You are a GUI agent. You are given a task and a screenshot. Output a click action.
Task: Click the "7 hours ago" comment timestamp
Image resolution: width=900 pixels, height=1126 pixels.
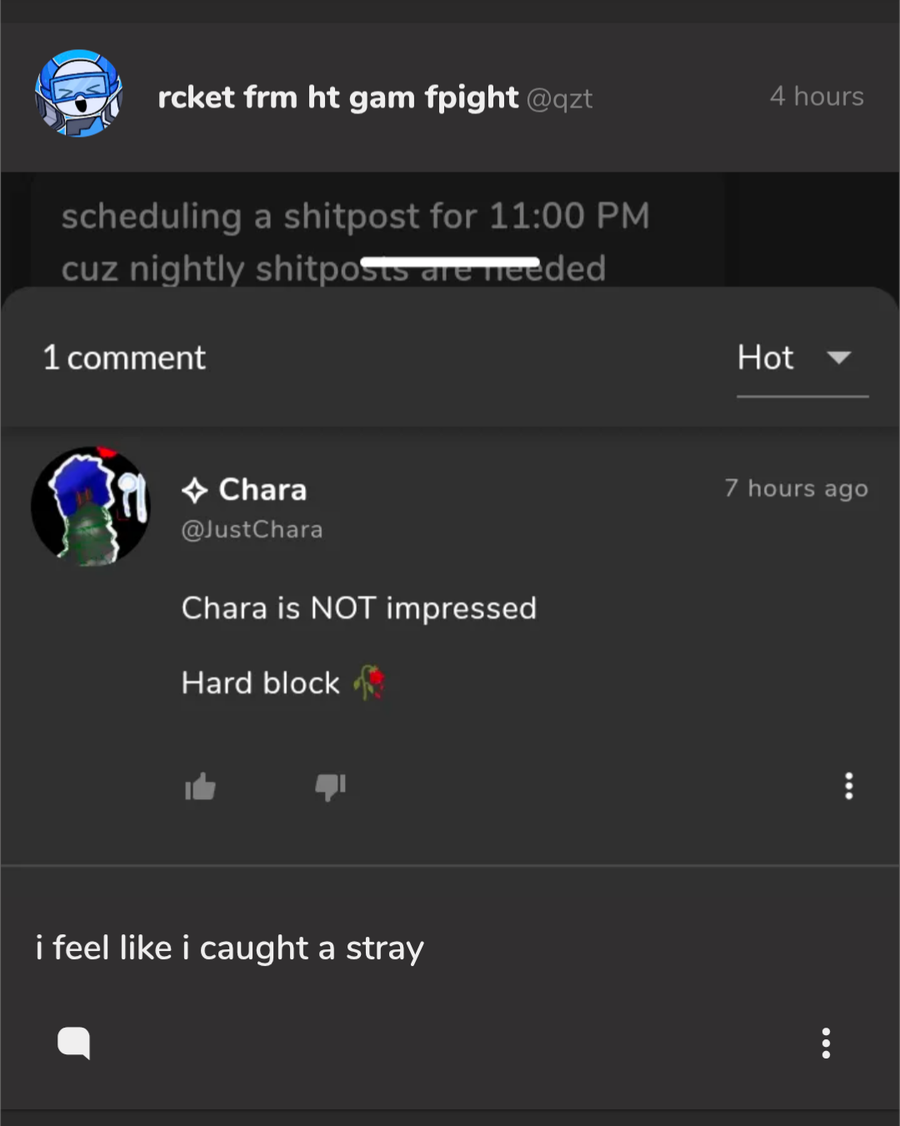(x=796, y=488)
